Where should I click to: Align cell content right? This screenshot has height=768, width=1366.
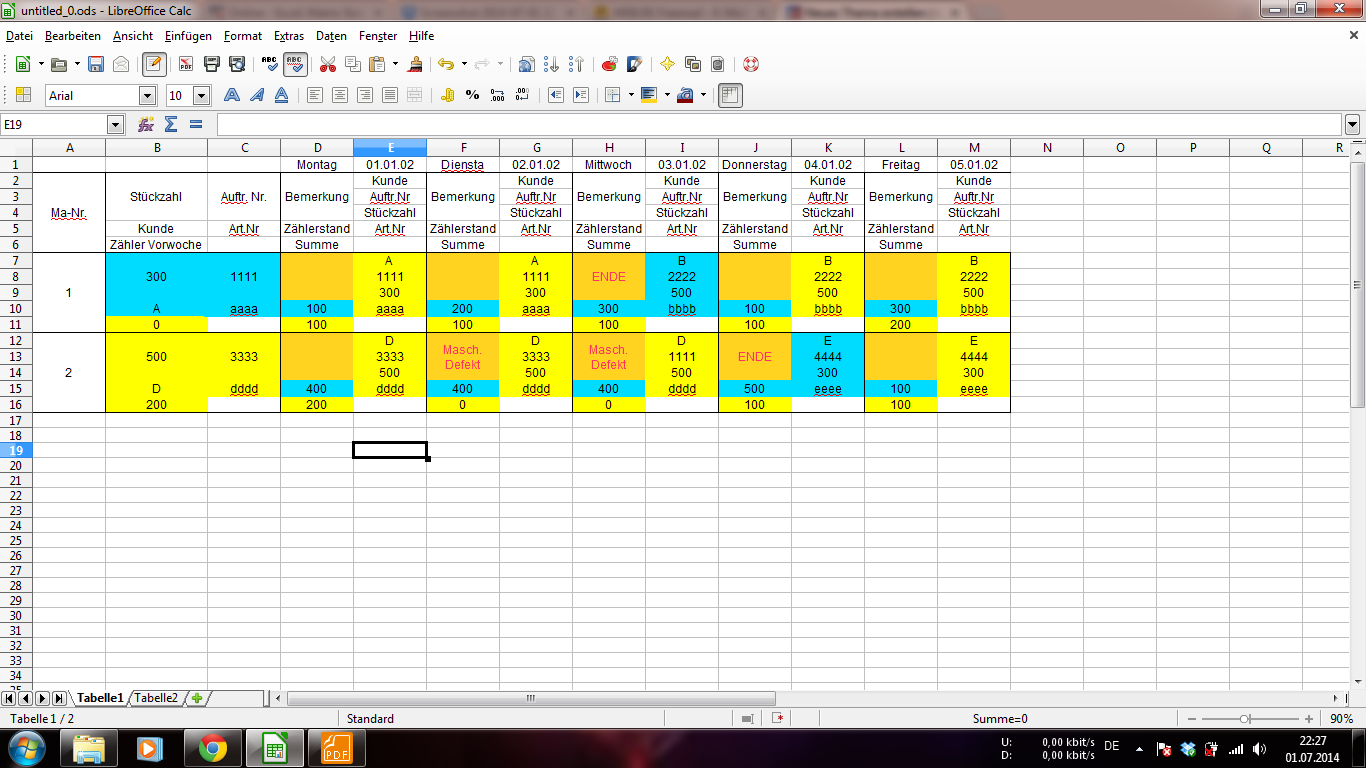point(365,95)
